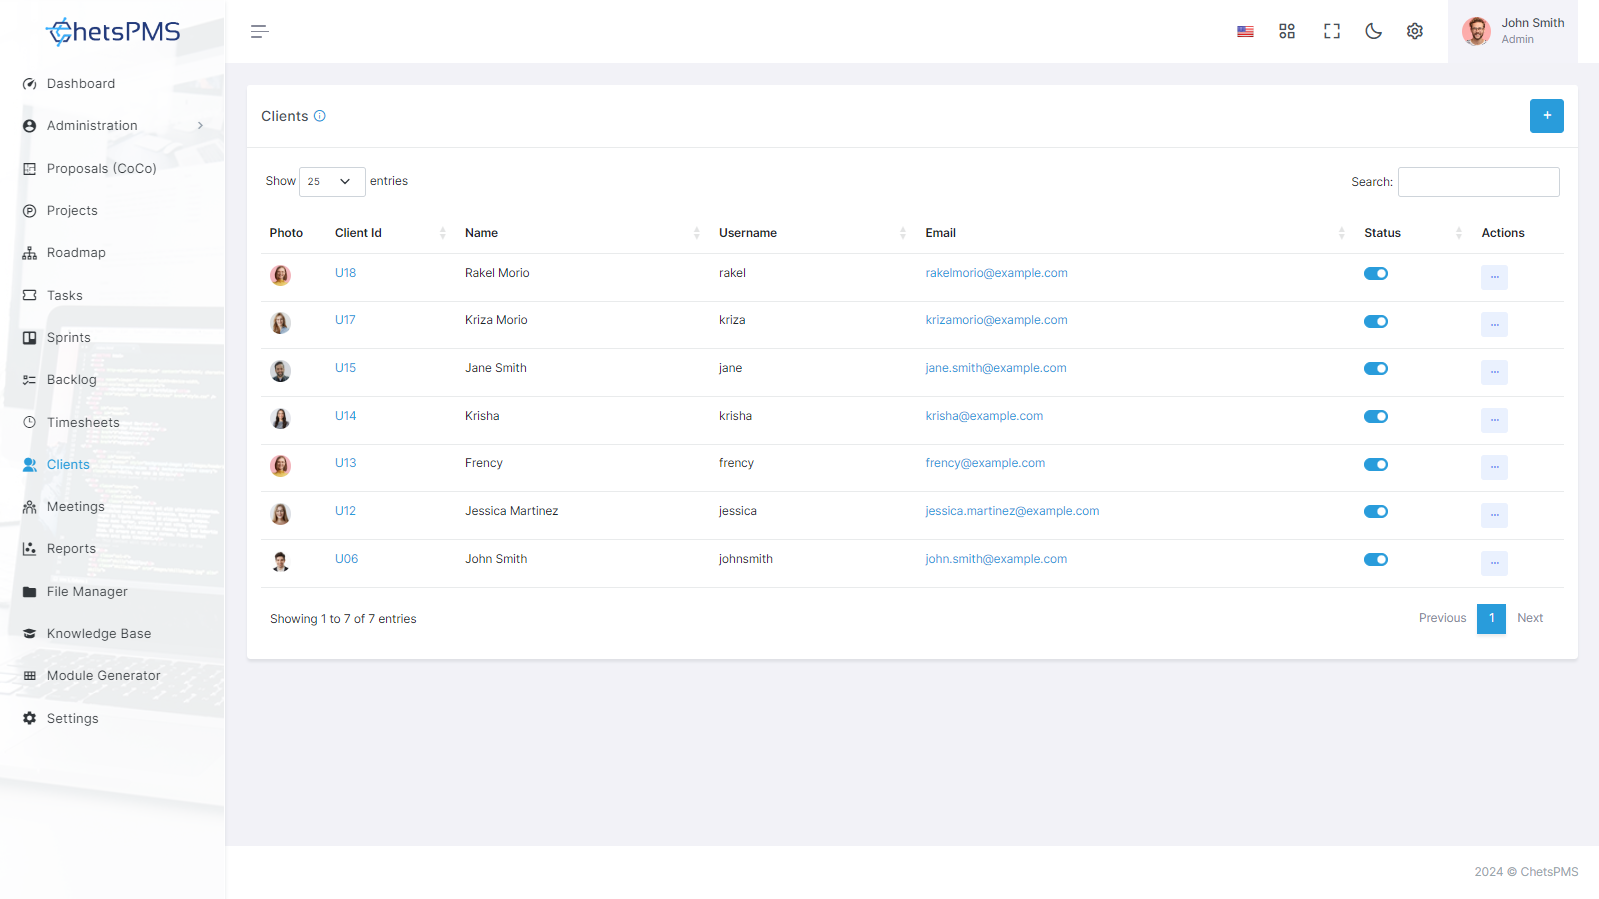Click the Tasks sidebar icon

click(x=29, y=296)
